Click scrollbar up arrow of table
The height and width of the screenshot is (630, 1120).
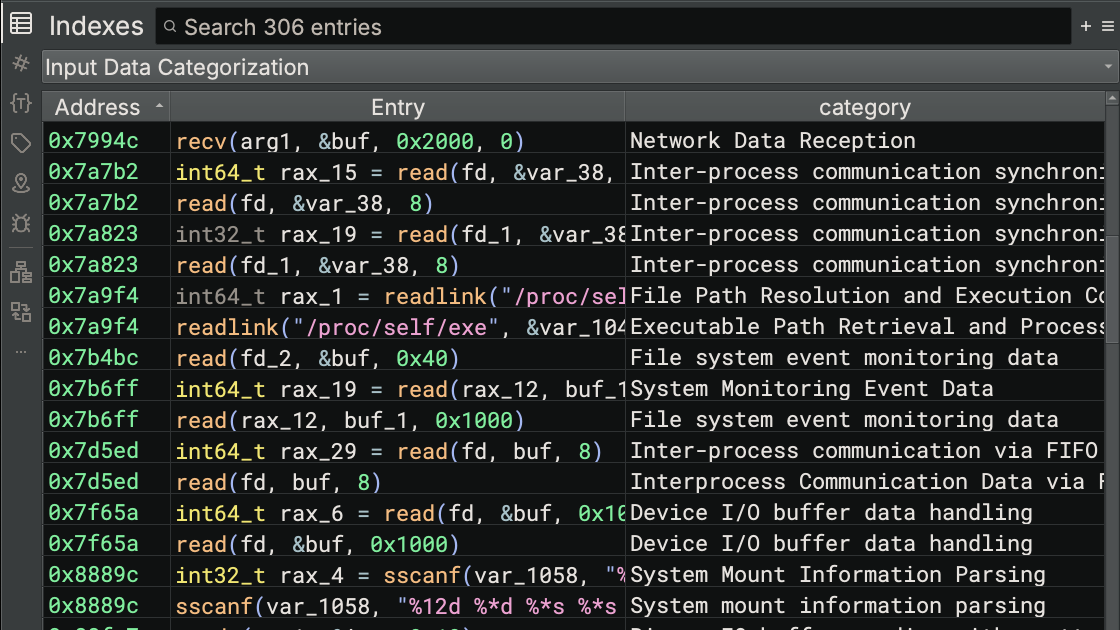click(x=1112, y=99)
